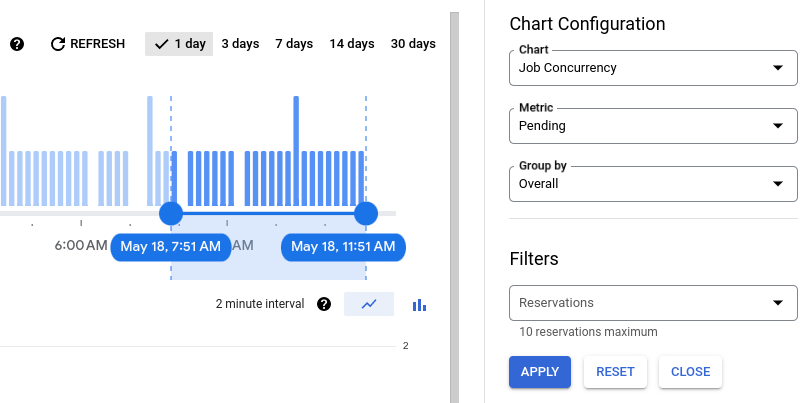Click the May 18, 7:51 AM label
The image size is (808, 403).
(x=171, y=247)
